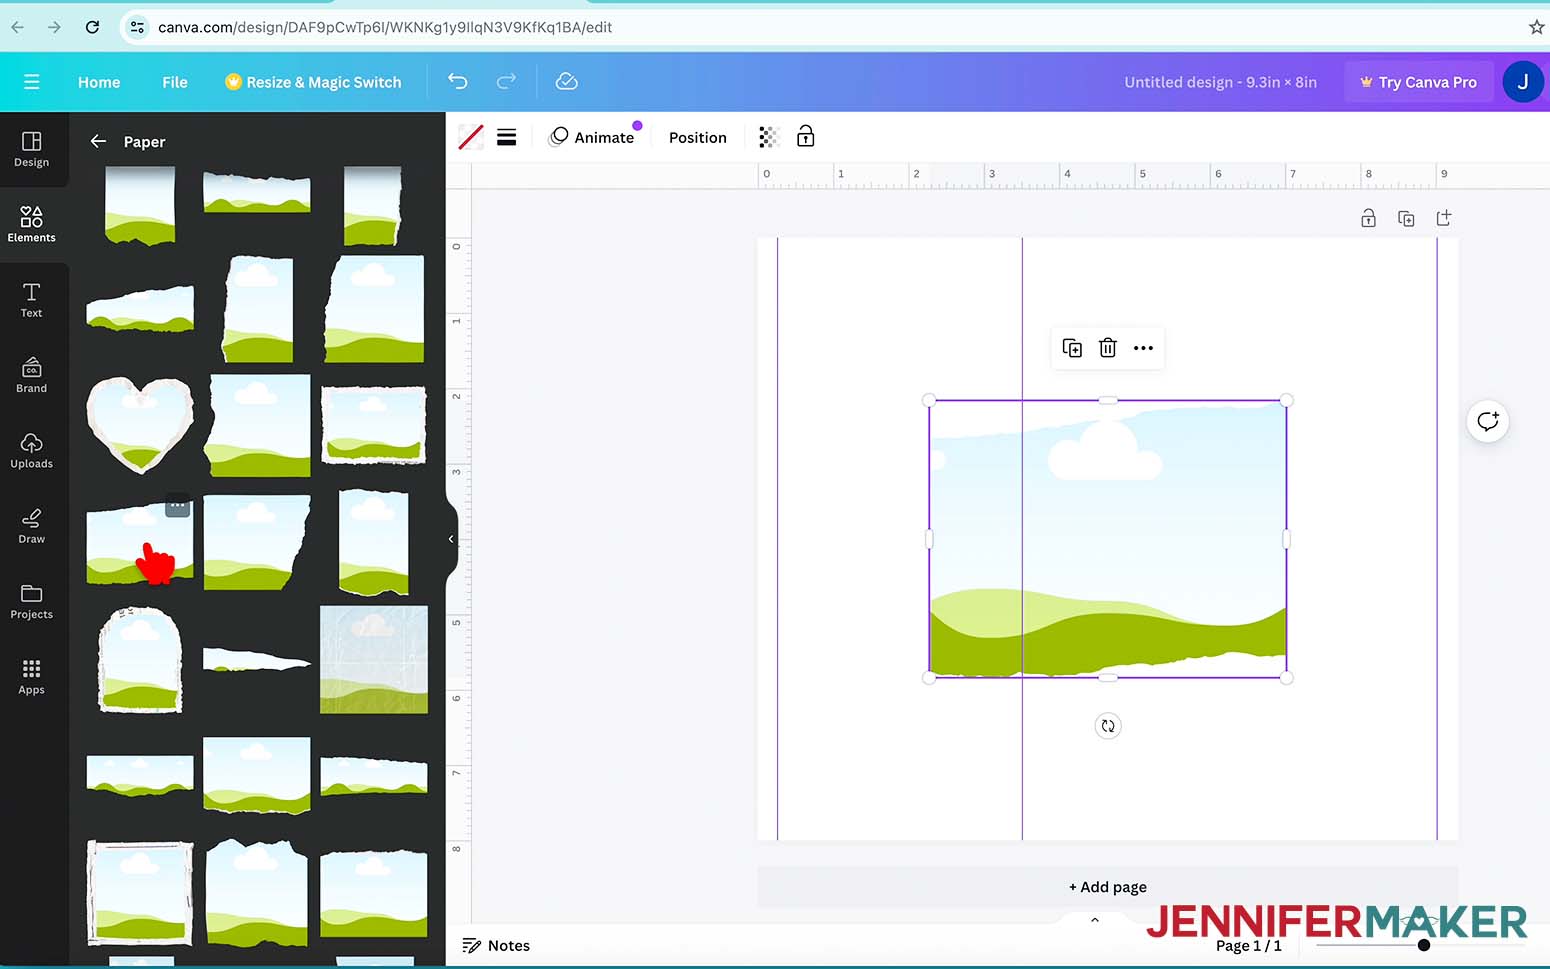Open the comment bubble button
Image resolution: width=1550 pixels, height=969 pixels.
coord(1488,421)
